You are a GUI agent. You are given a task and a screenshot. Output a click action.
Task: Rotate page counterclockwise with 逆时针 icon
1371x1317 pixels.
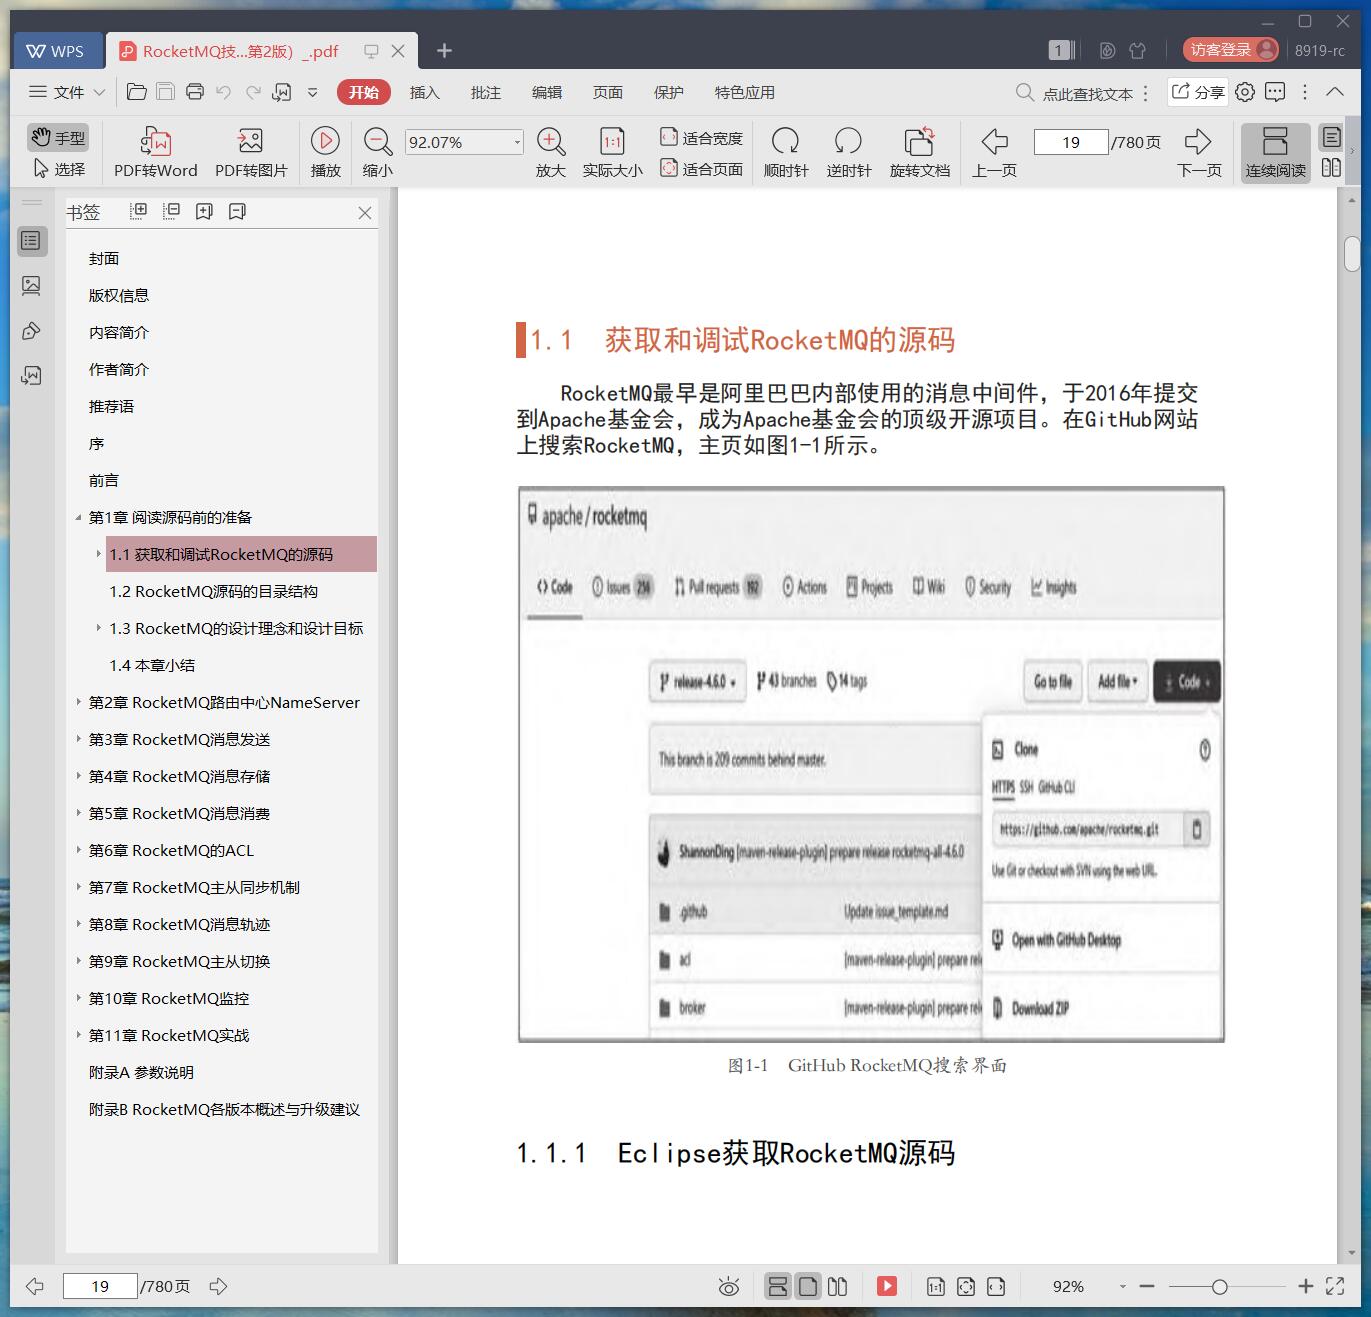848,141
